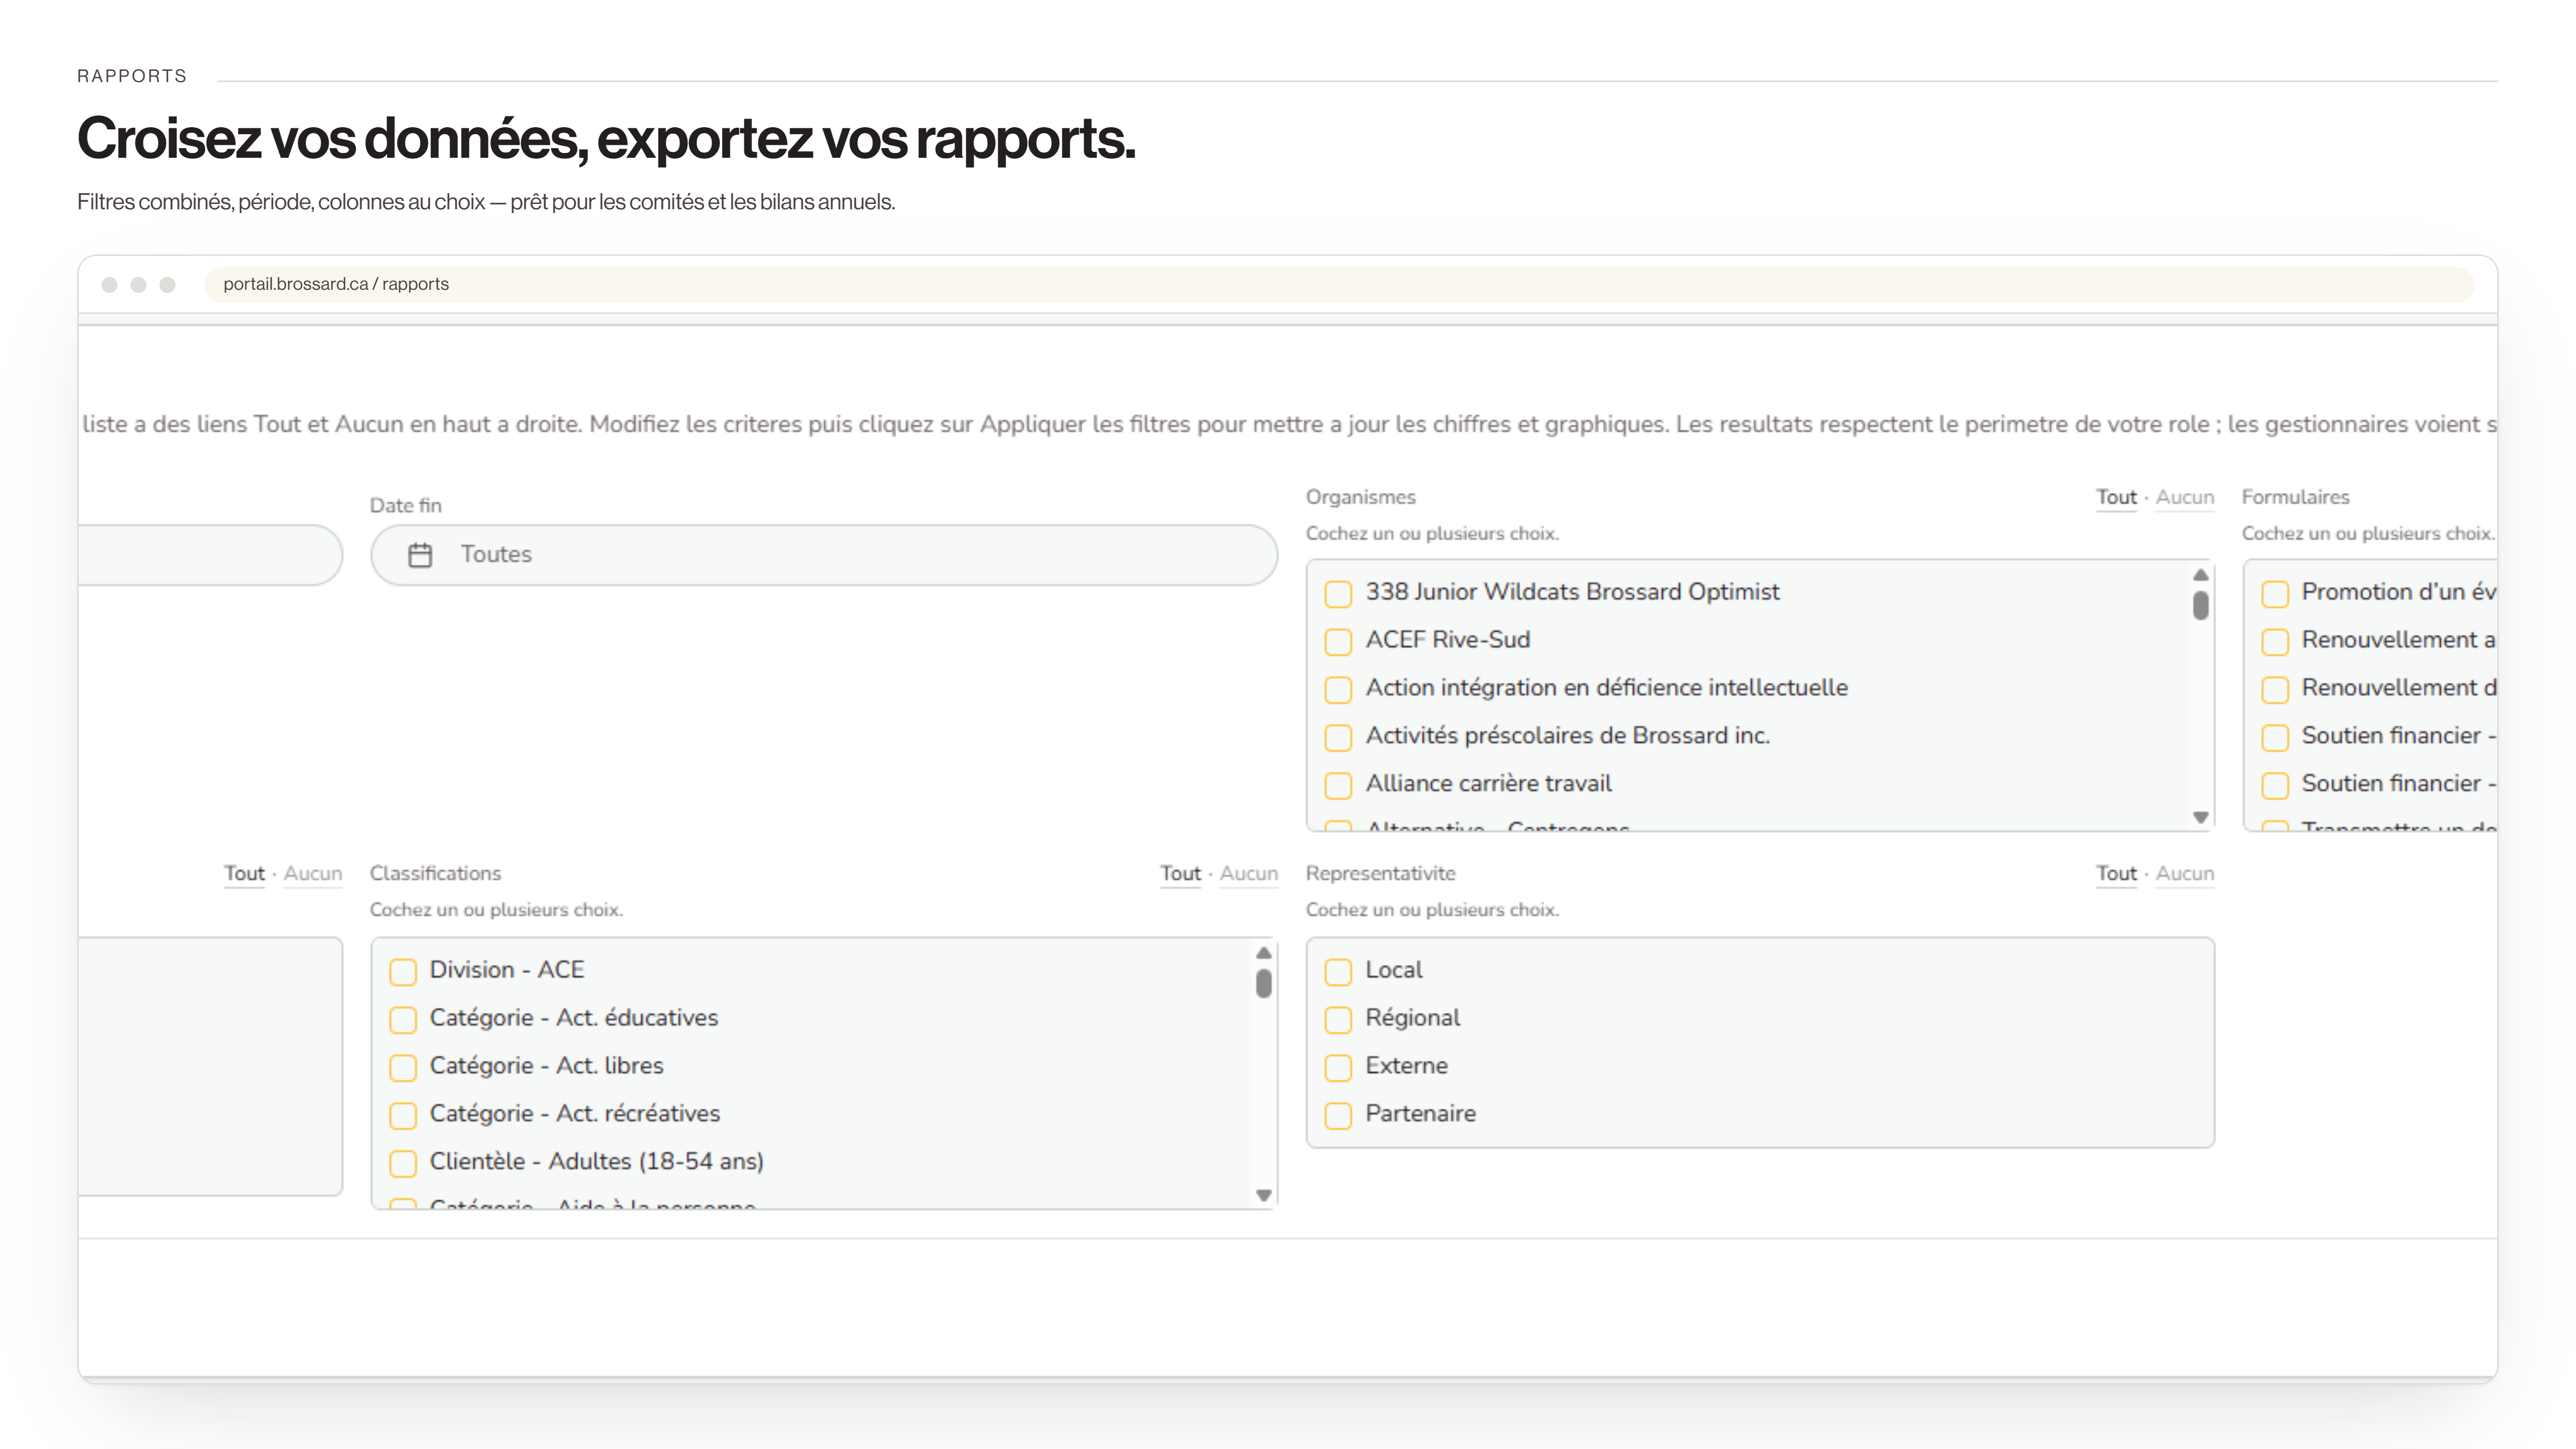This screenshot has width=2576, height=1449.
Task: Click Aucun link left of Classifications
Action: (312, 873)
